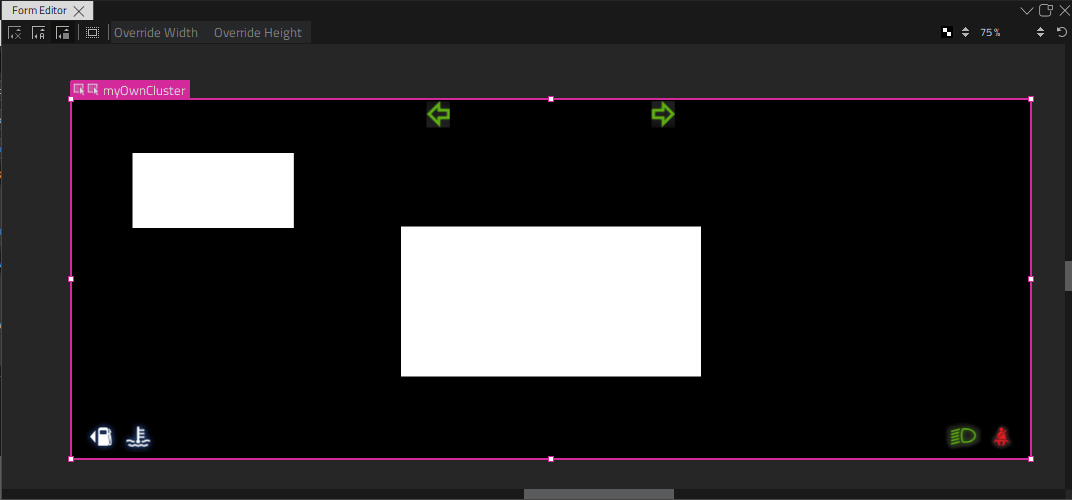This screenshot has height=500, width=1072.
Task: Select the coolant temperature warning icon
Action: click(x=138, y=436)
